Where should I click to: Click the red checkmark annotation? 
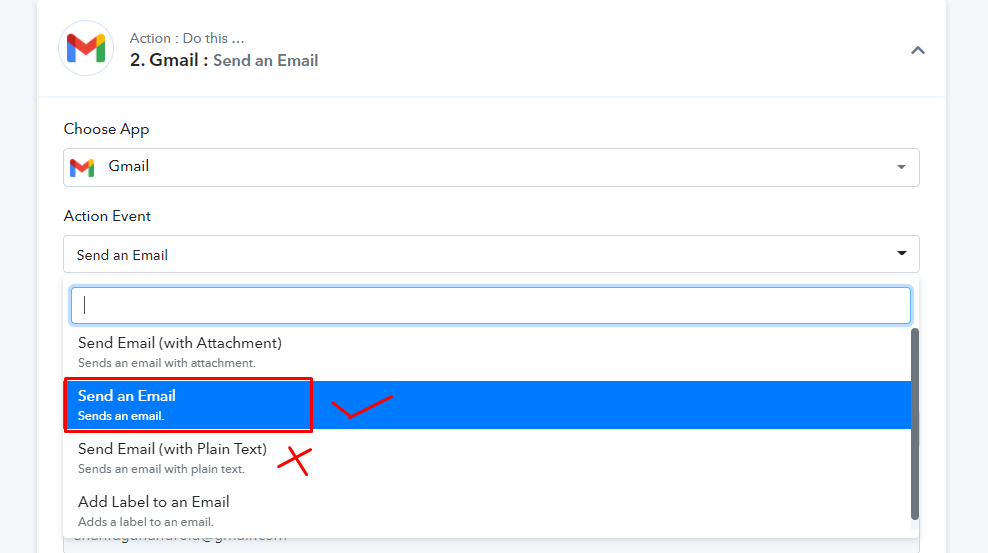(362, 406)
